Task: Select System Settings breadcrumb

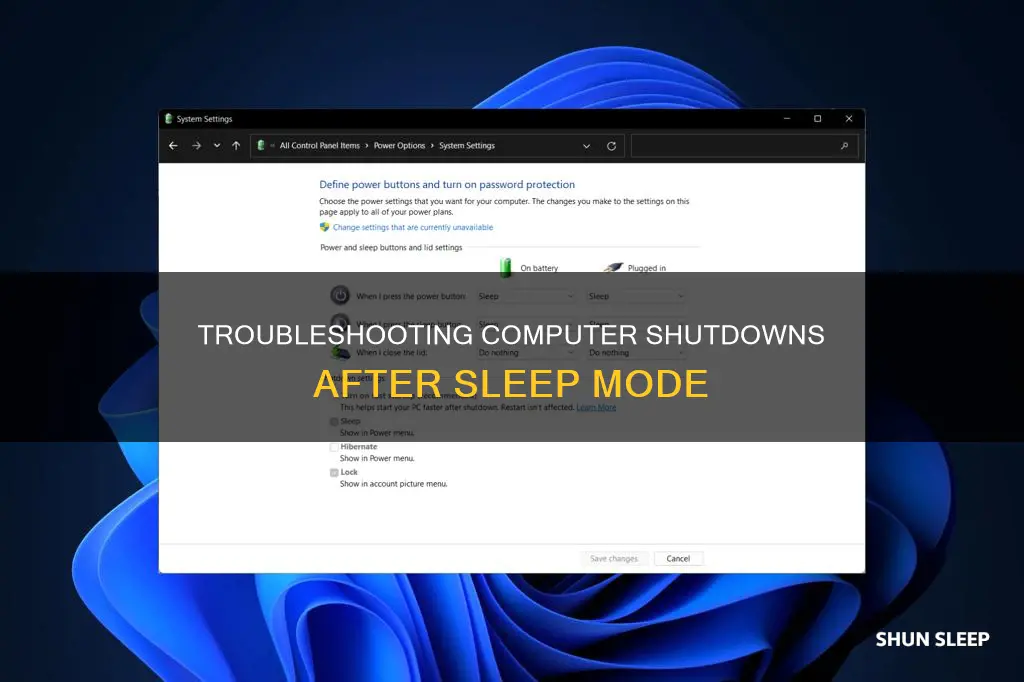Action: point(467,146)
